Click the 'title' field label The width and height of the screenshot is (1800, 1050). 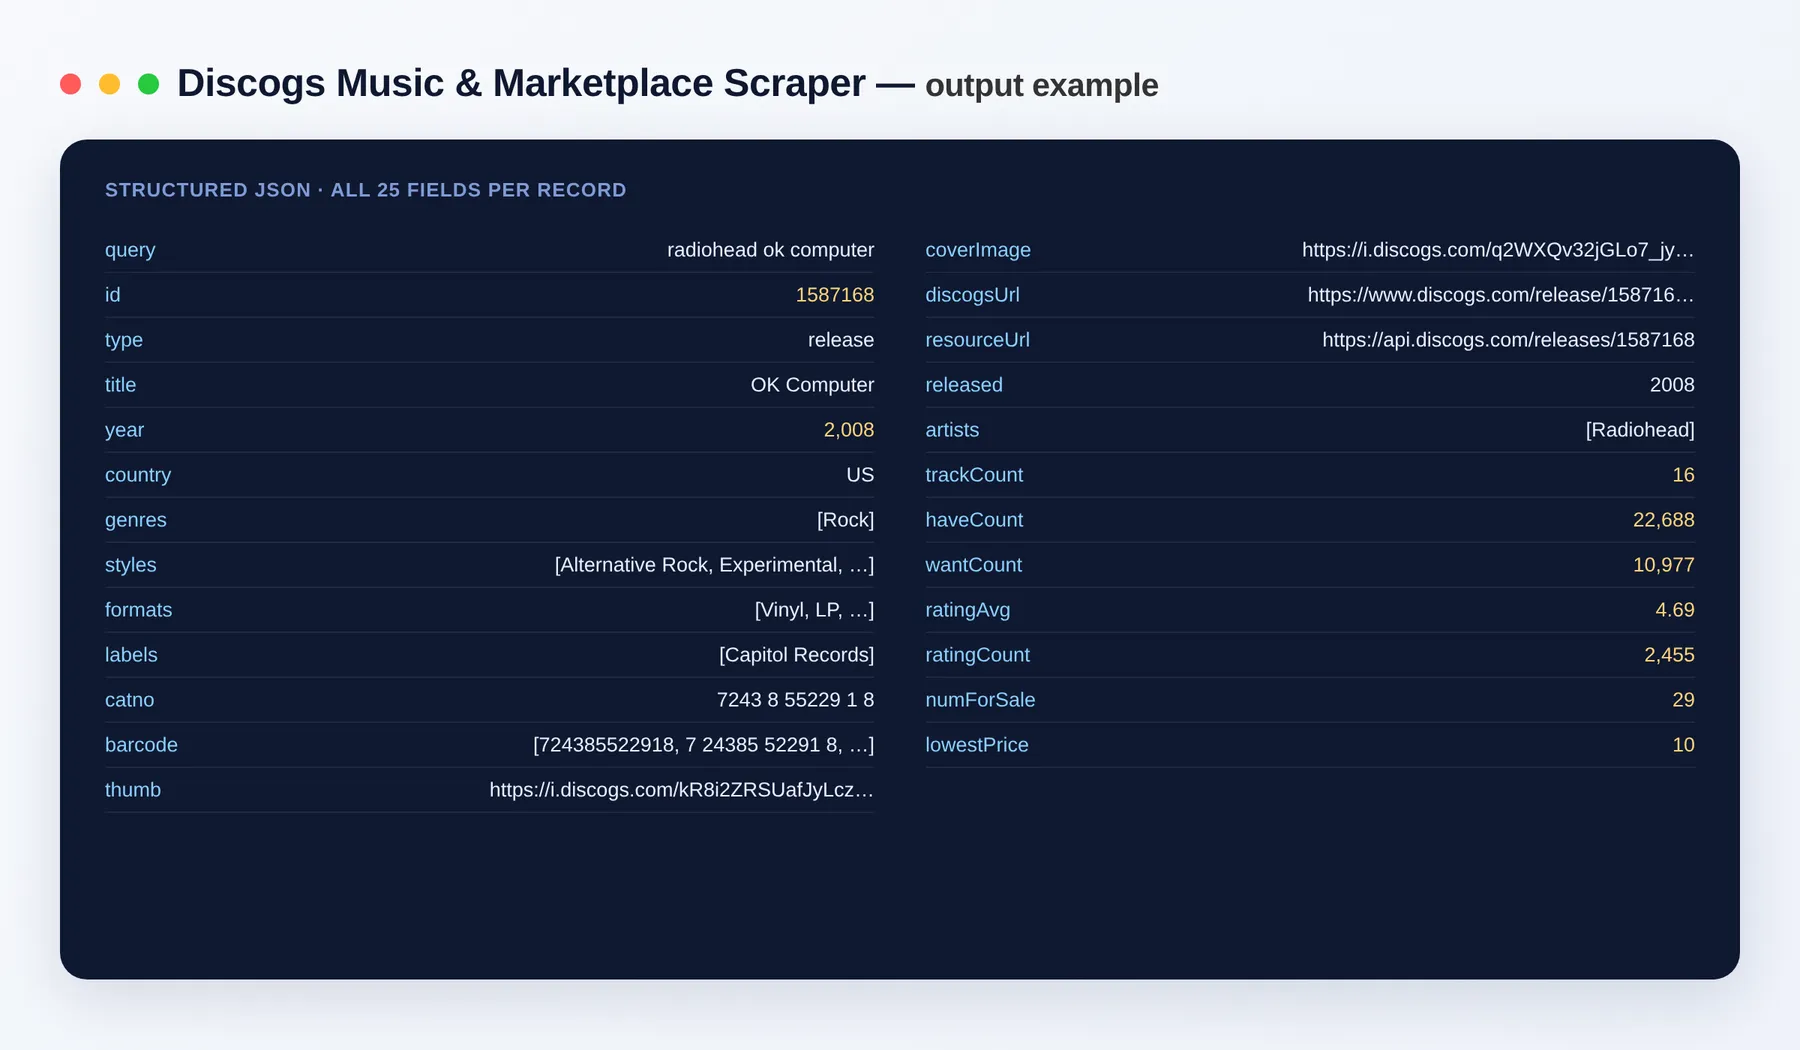pos(120,385)
